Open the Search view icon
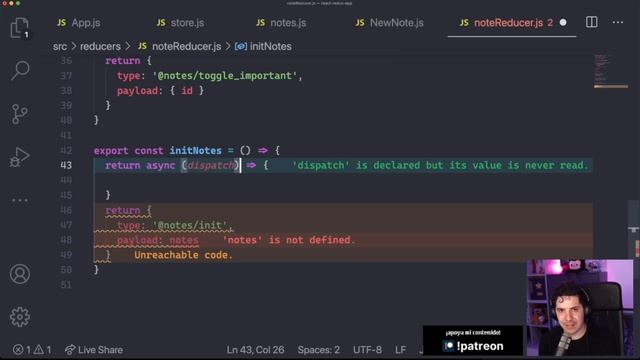This screenshot has height=360, width=640. click(20, 70)
